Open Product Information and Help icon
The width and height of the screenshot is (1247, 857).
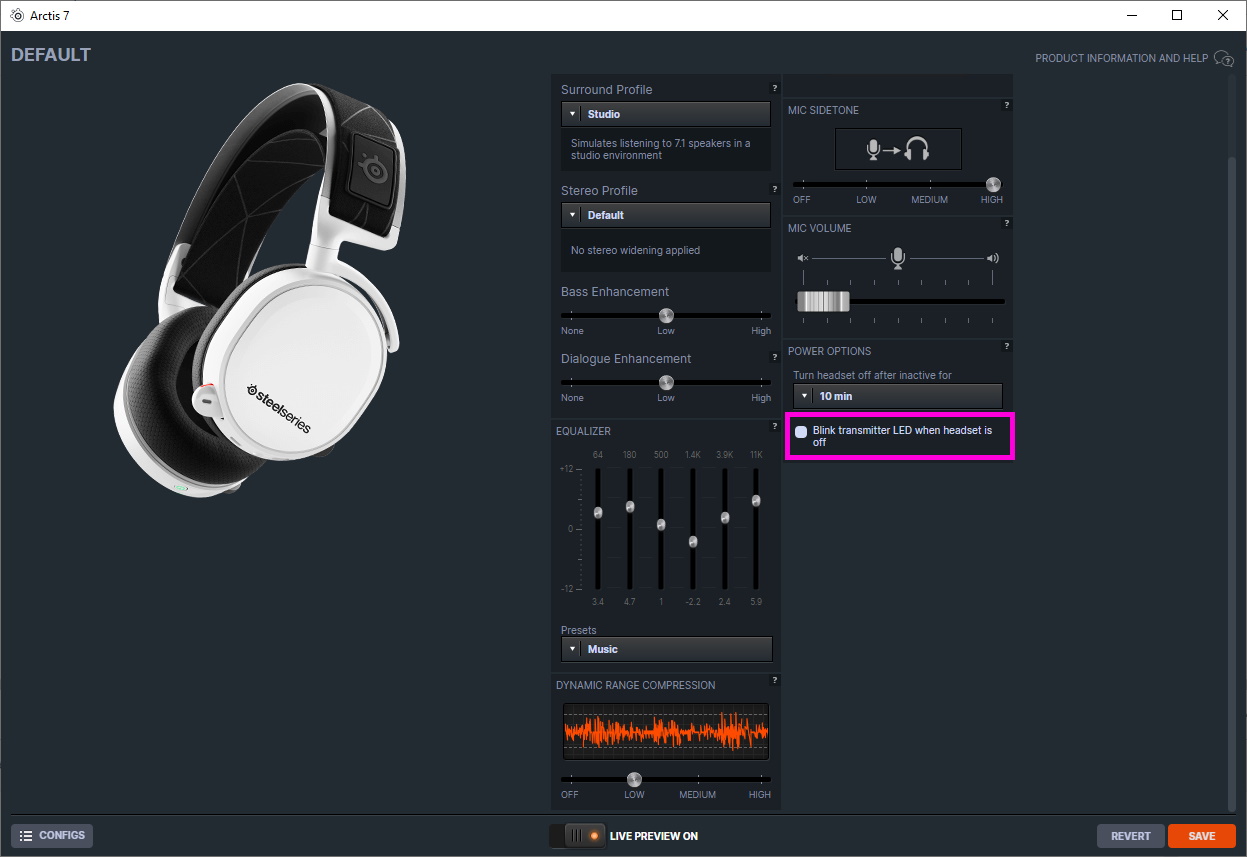(x=1223, y=58)
